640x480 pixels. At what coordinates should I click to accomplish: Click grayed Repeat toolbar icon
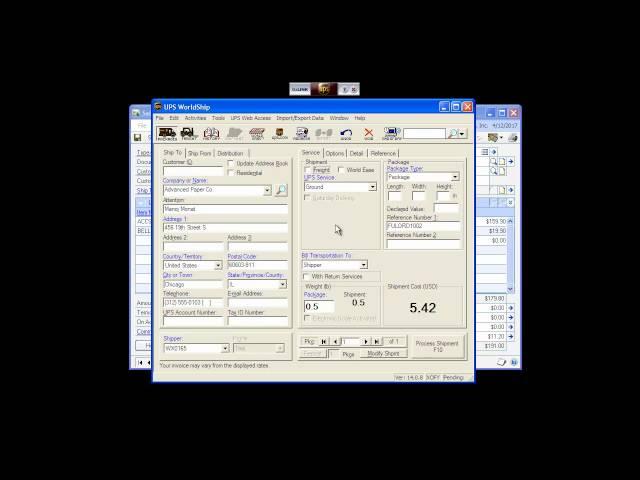[324, 133]
